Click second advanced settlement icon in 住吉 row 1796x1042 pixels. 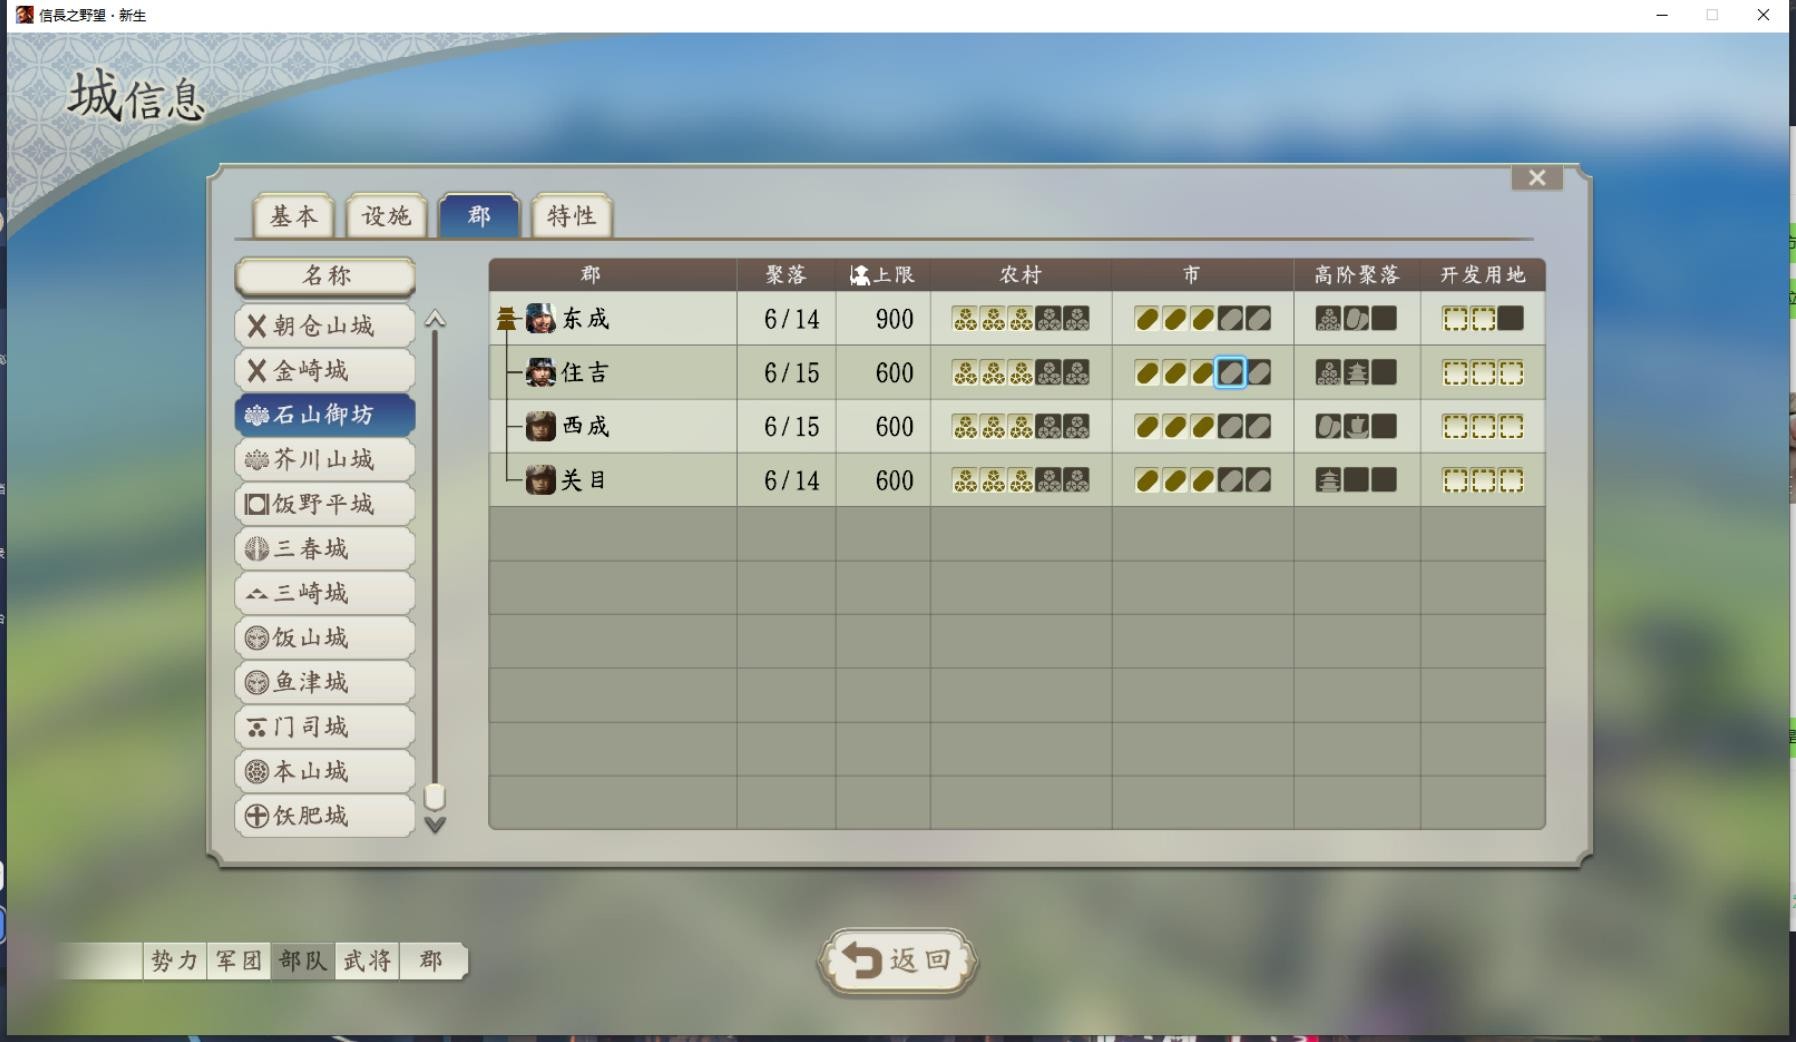1356,373
